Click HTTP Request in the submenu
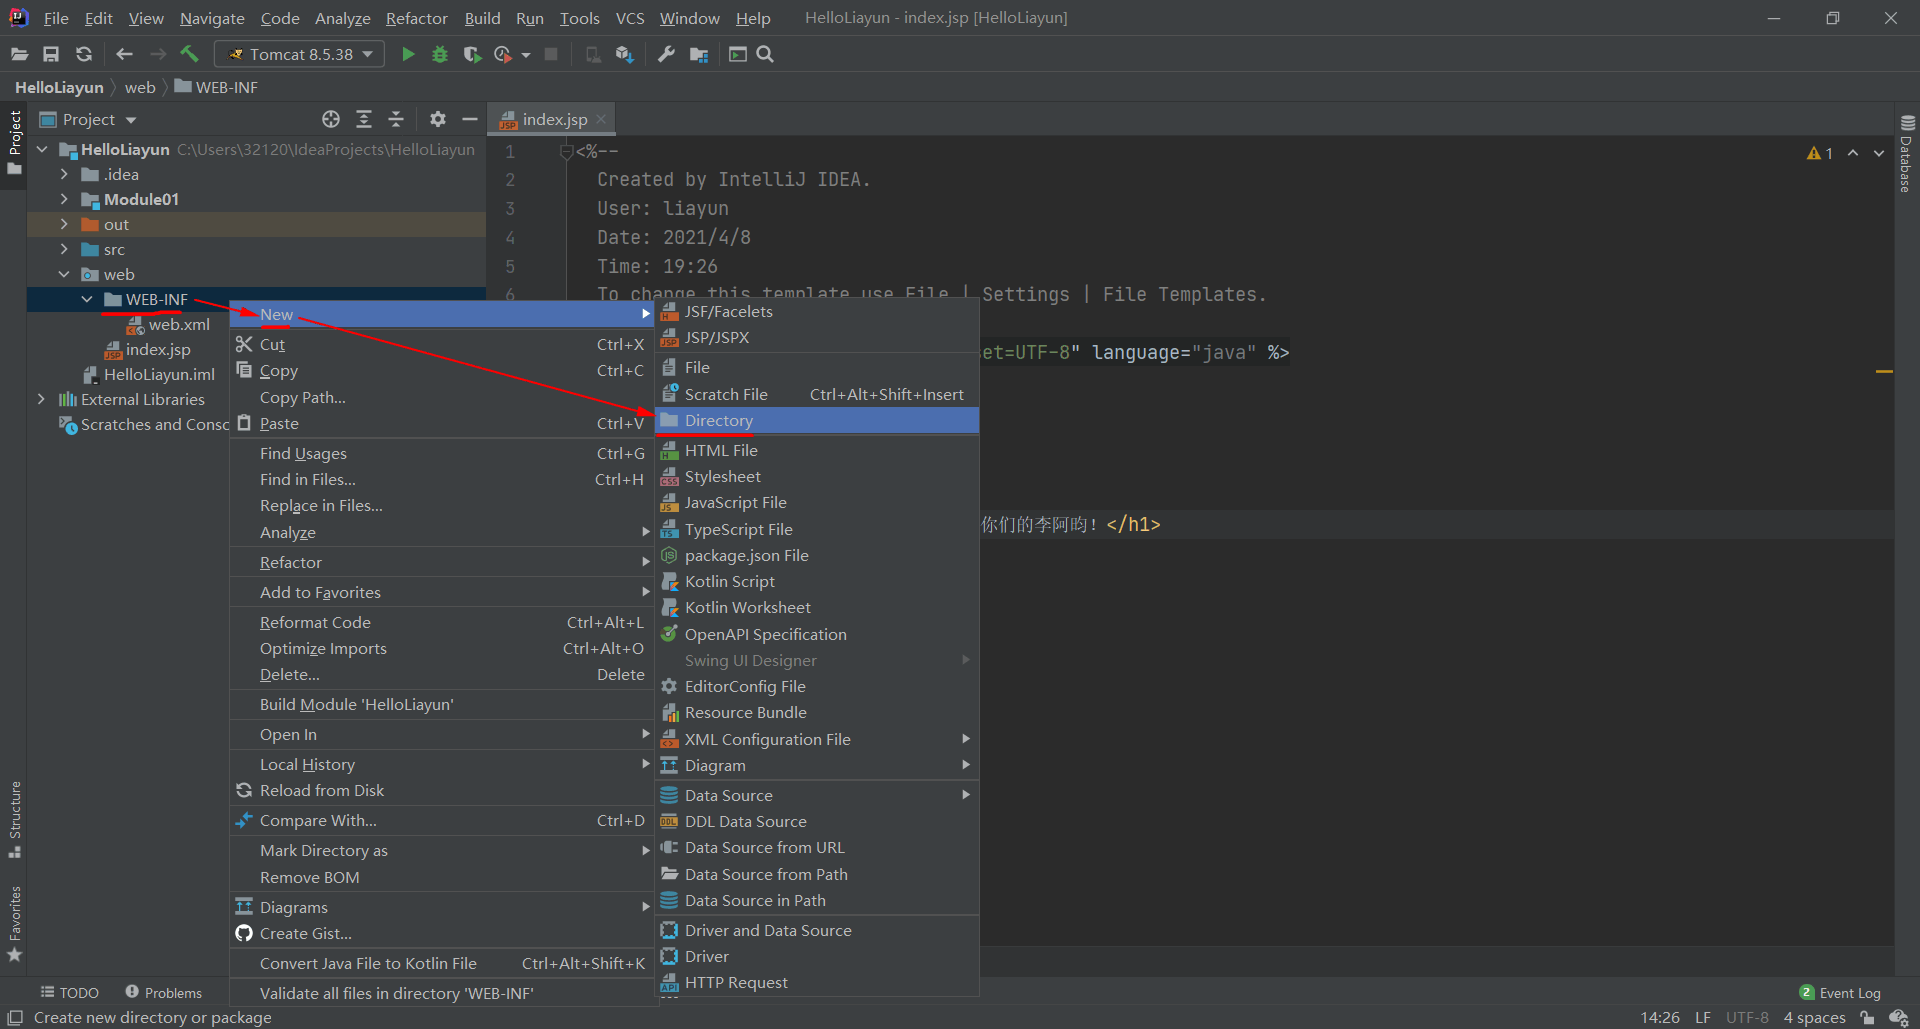1920x1029 pixels. pyautogui.click(x=817, y=982)
